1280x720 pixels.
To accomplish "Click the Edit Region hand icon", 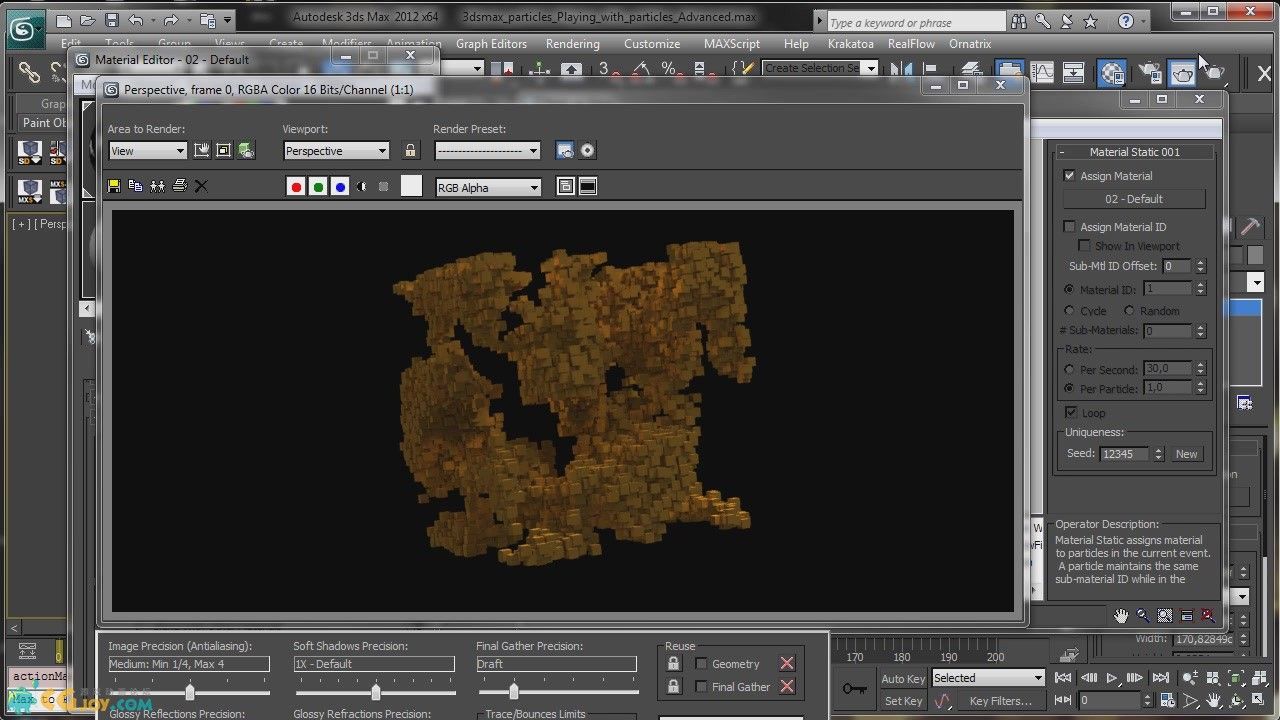I will coord(202,150).
